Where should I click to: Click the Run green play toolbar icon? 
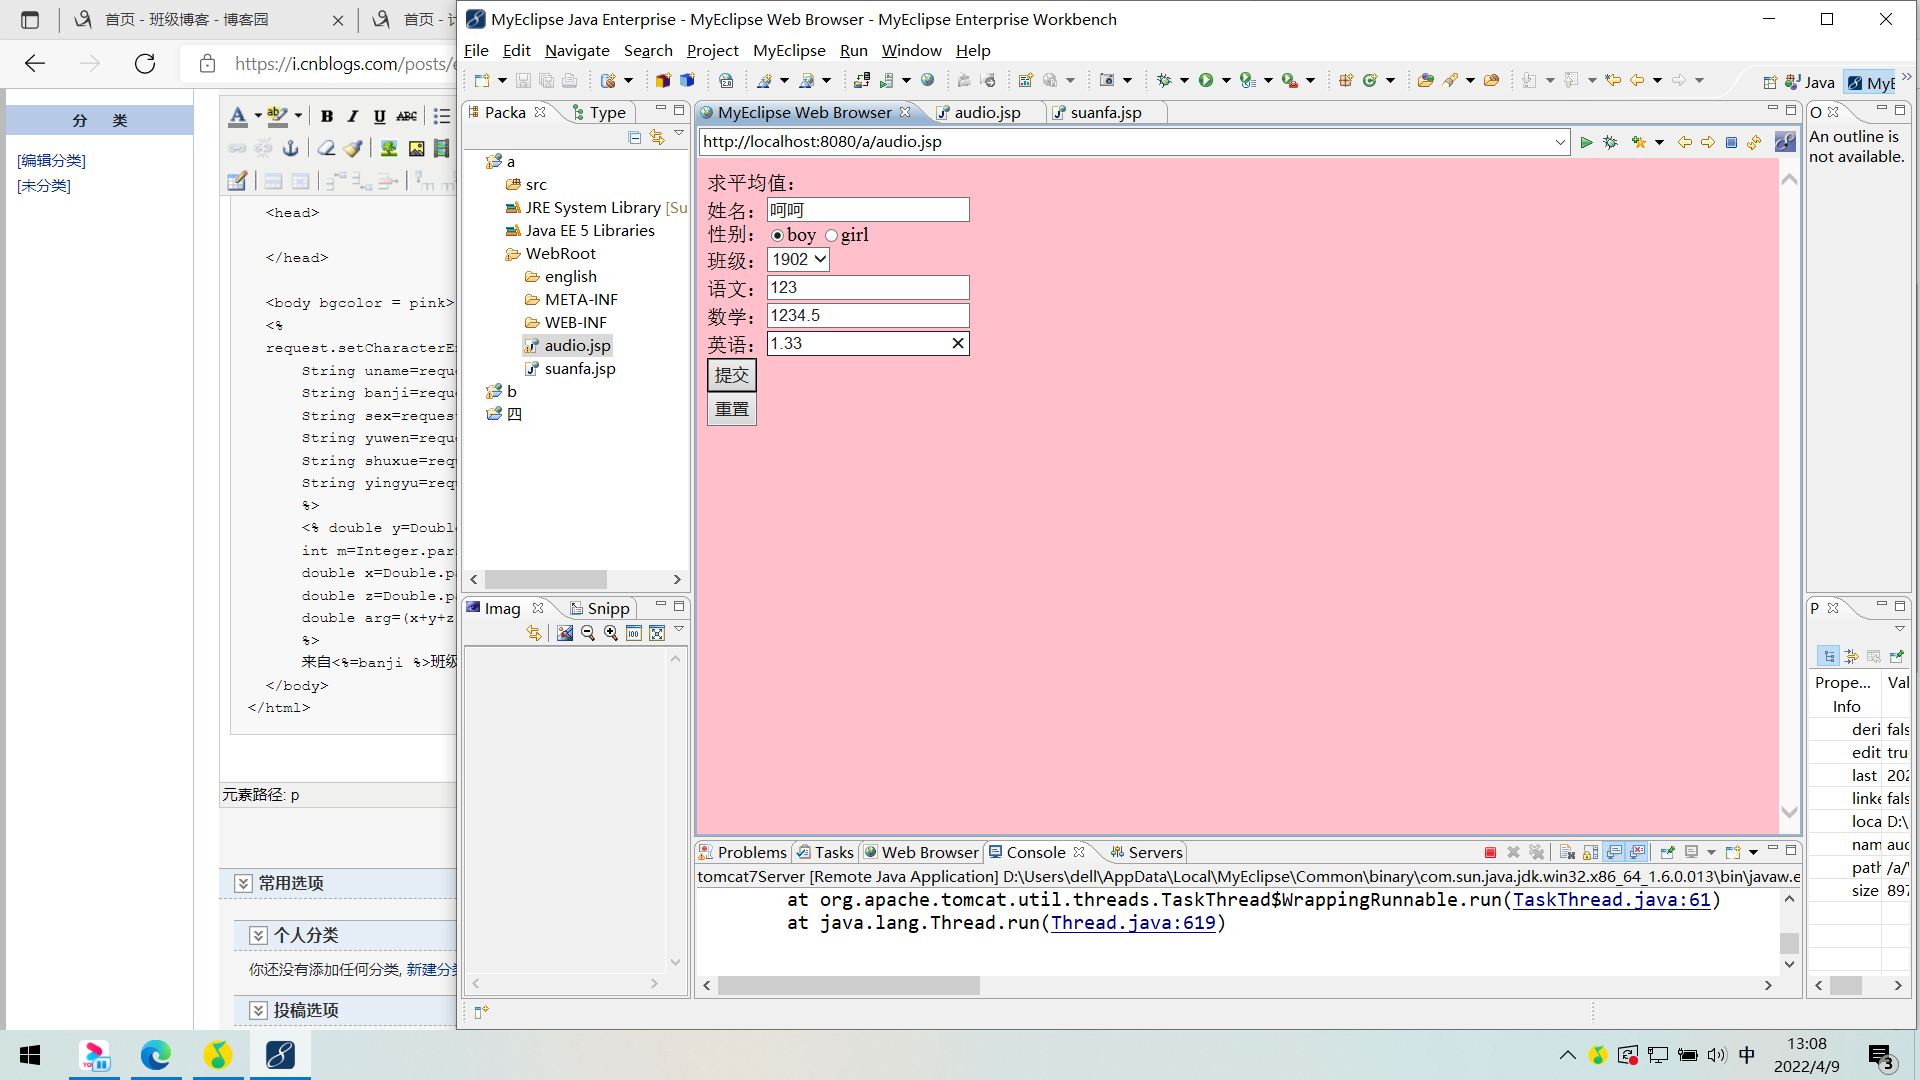pos(1206,80)
